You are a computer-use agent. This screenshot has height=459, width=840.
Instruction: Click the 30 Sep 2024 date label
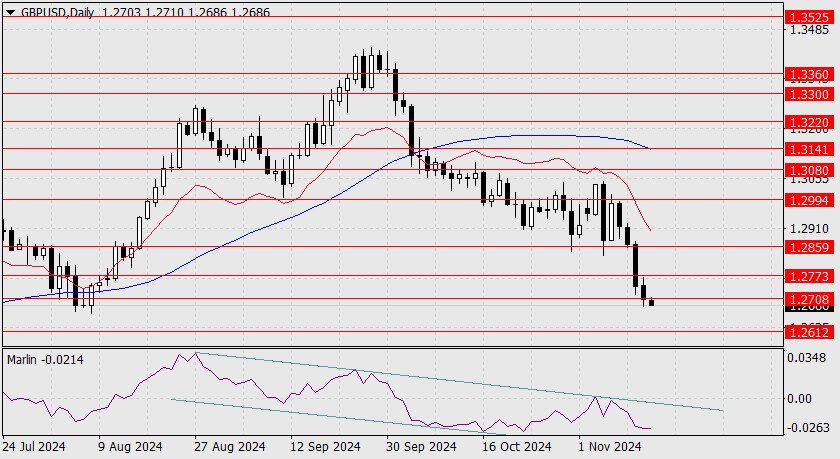(x=421, y=446)
